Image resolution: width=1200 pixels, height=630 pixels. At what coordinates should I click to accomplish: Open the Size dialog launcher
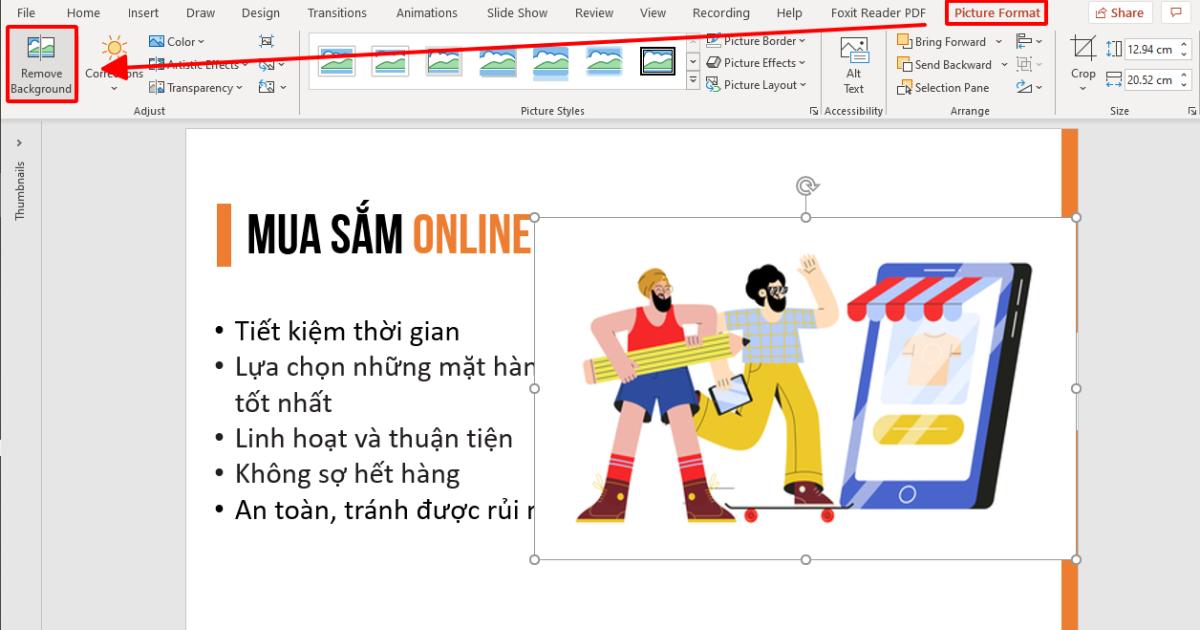tap(1191, 111)
